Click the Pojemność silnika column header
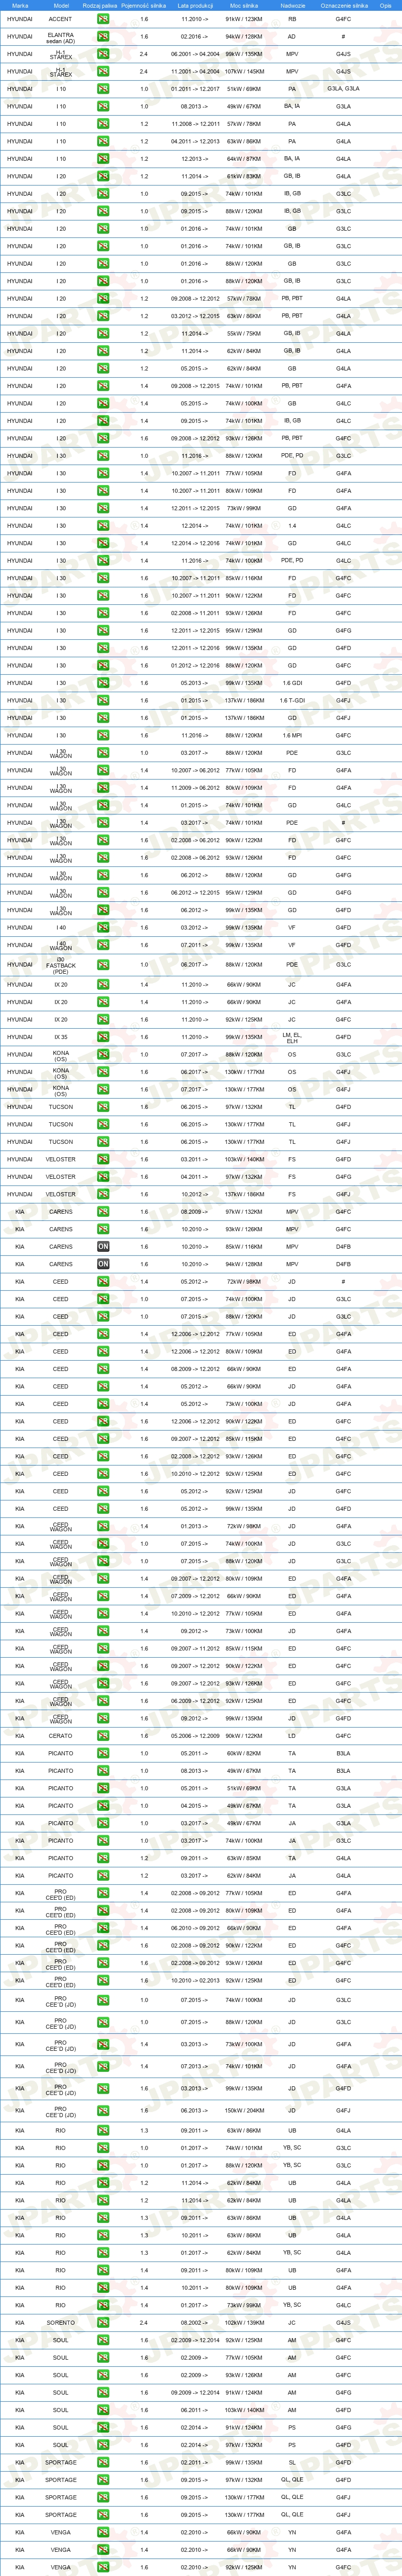Screen dimensions: 402x2576 pyautogui.click(x=144, y=5)
